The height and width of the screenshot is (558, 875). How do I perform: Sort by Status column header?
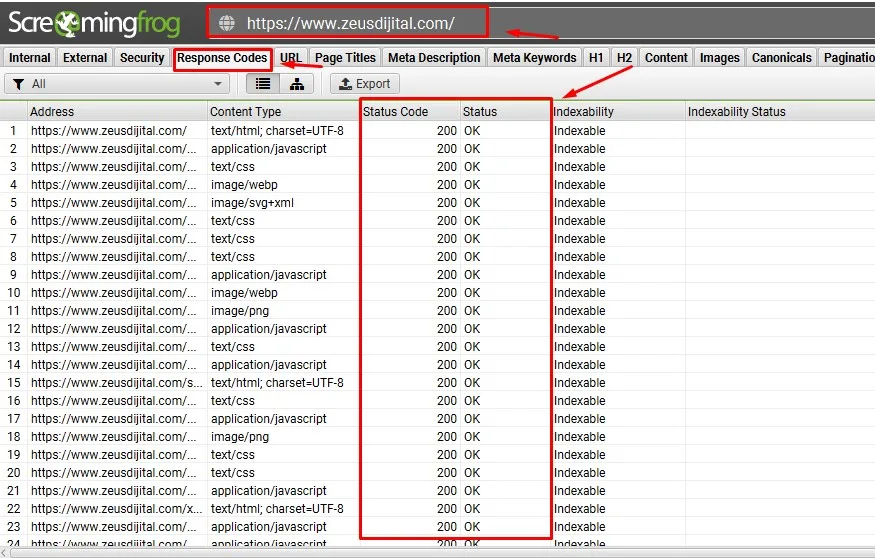pyautogui.click(x=506, y=112)
